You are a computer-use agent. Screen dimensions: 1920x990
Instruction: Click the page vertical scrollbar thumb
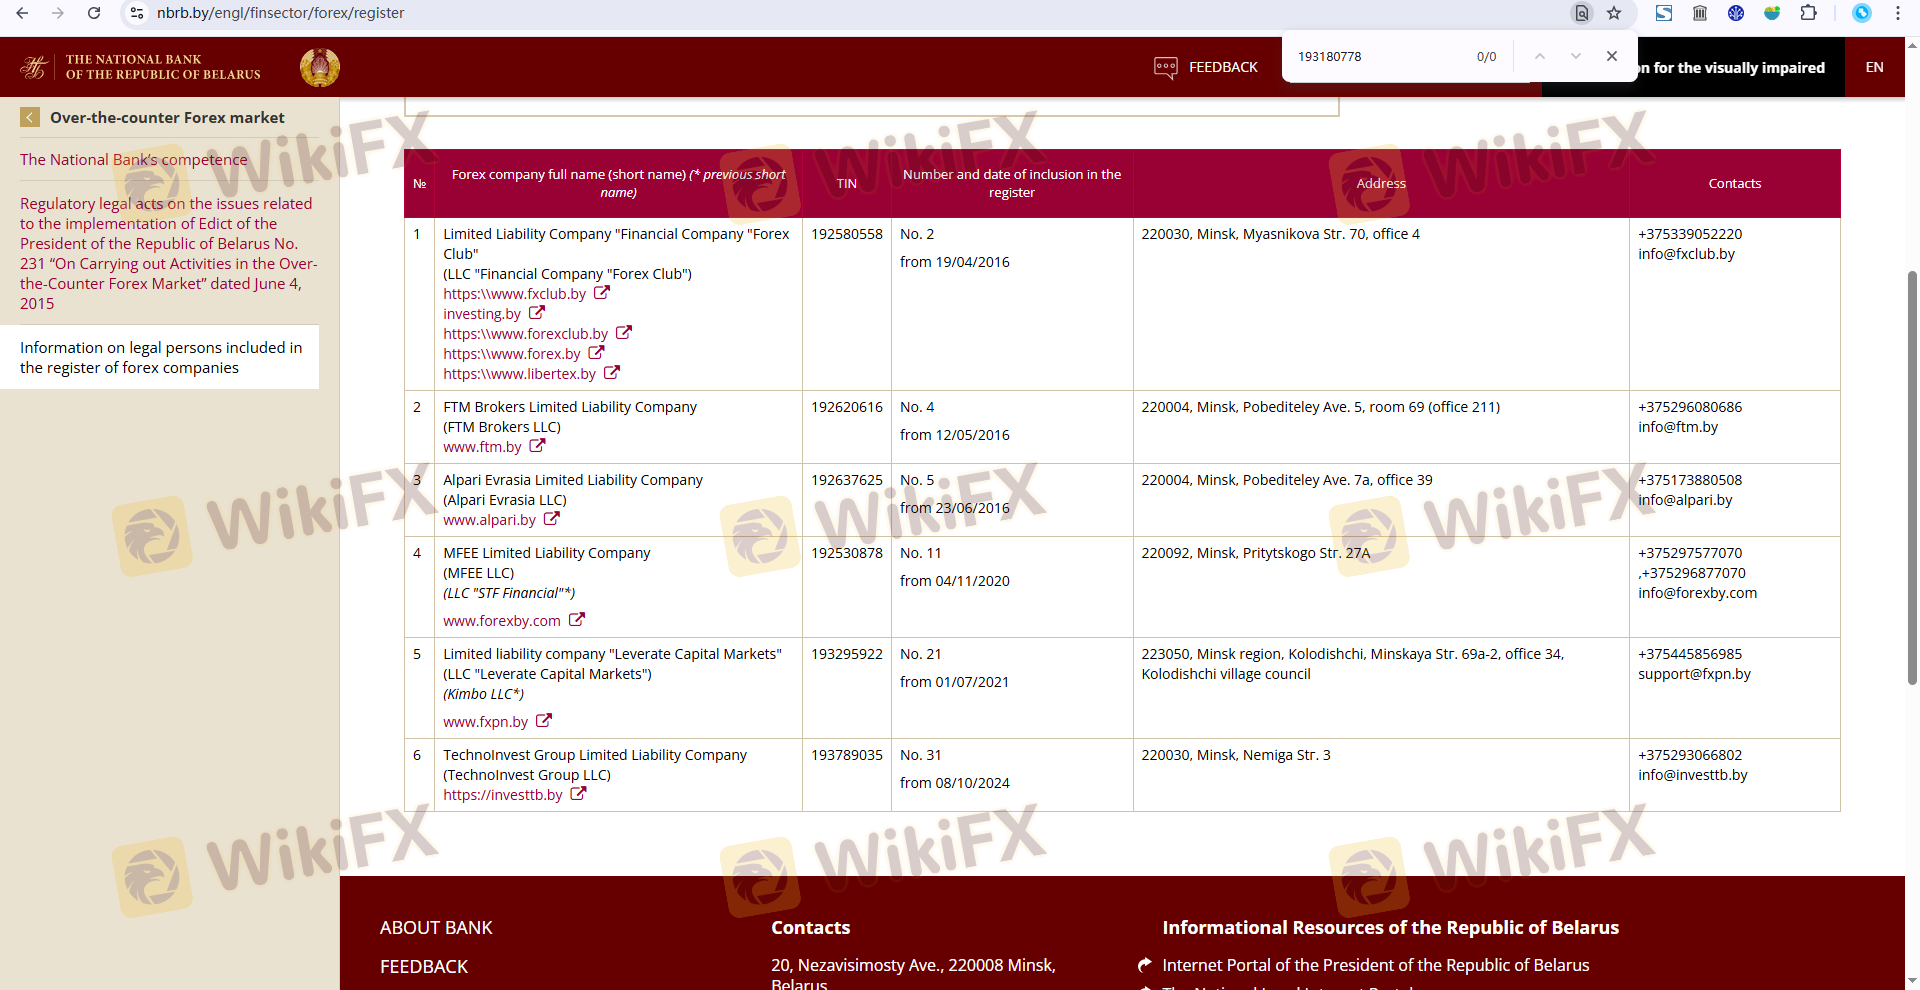(1912, 480)
